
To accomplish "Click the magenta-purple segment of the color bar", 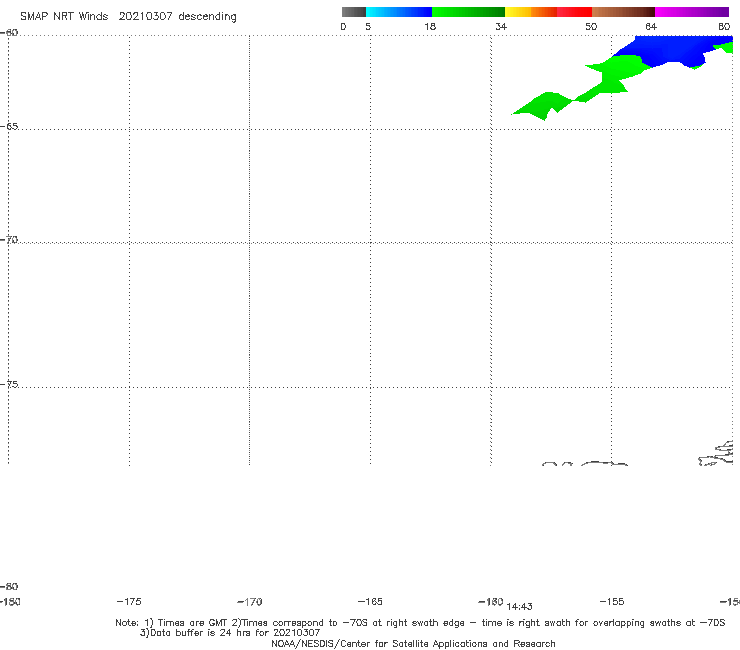I will pyautogui.click(x=692, y=12).
